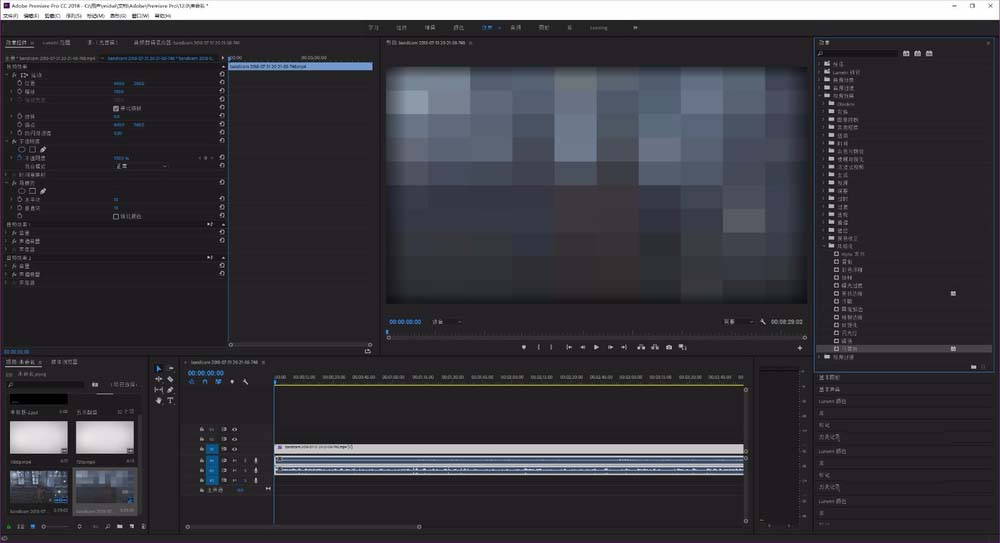This screenshot has width=1000, height=543.
Task: Open Lumetri Color panel in right sidebar
Action: pos(832,401)
